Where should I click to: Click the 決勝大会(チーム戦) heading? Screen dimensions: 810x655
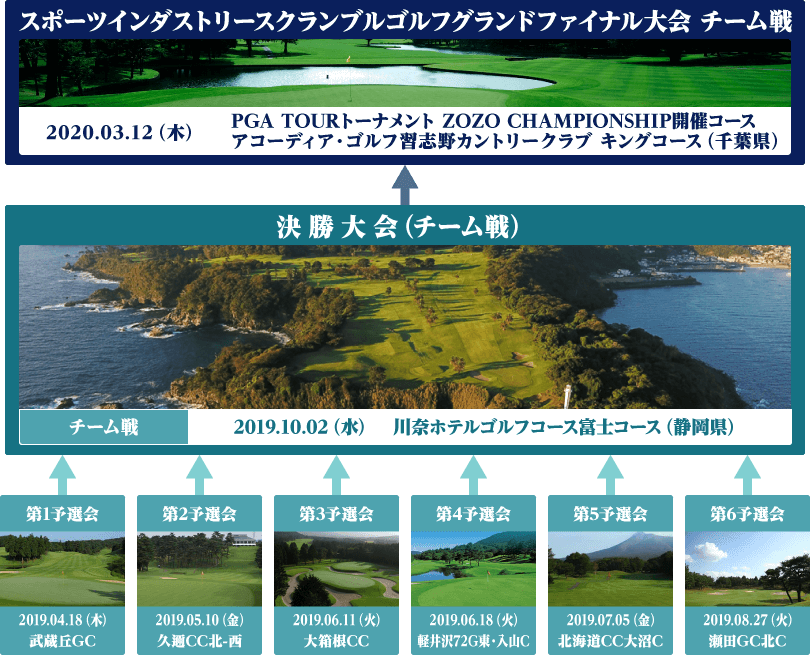pyautogui.click(x=397, y=226)
